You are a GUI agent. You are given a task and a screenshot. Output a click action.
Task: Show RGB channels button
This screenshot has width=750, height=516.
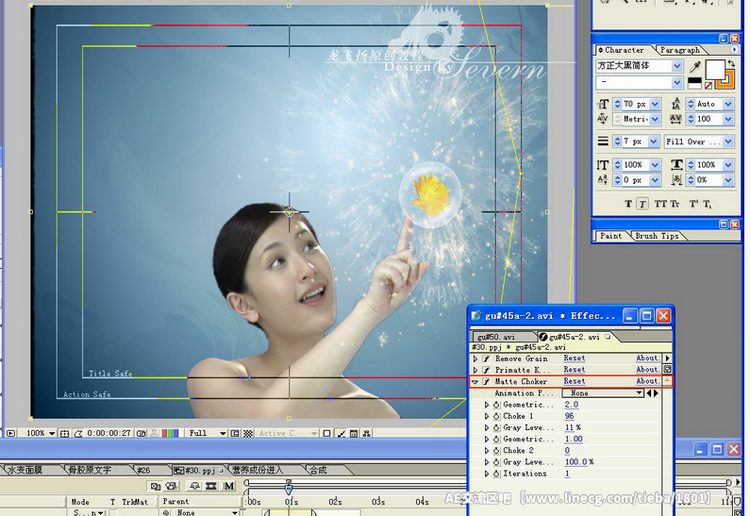pos(170,433)
